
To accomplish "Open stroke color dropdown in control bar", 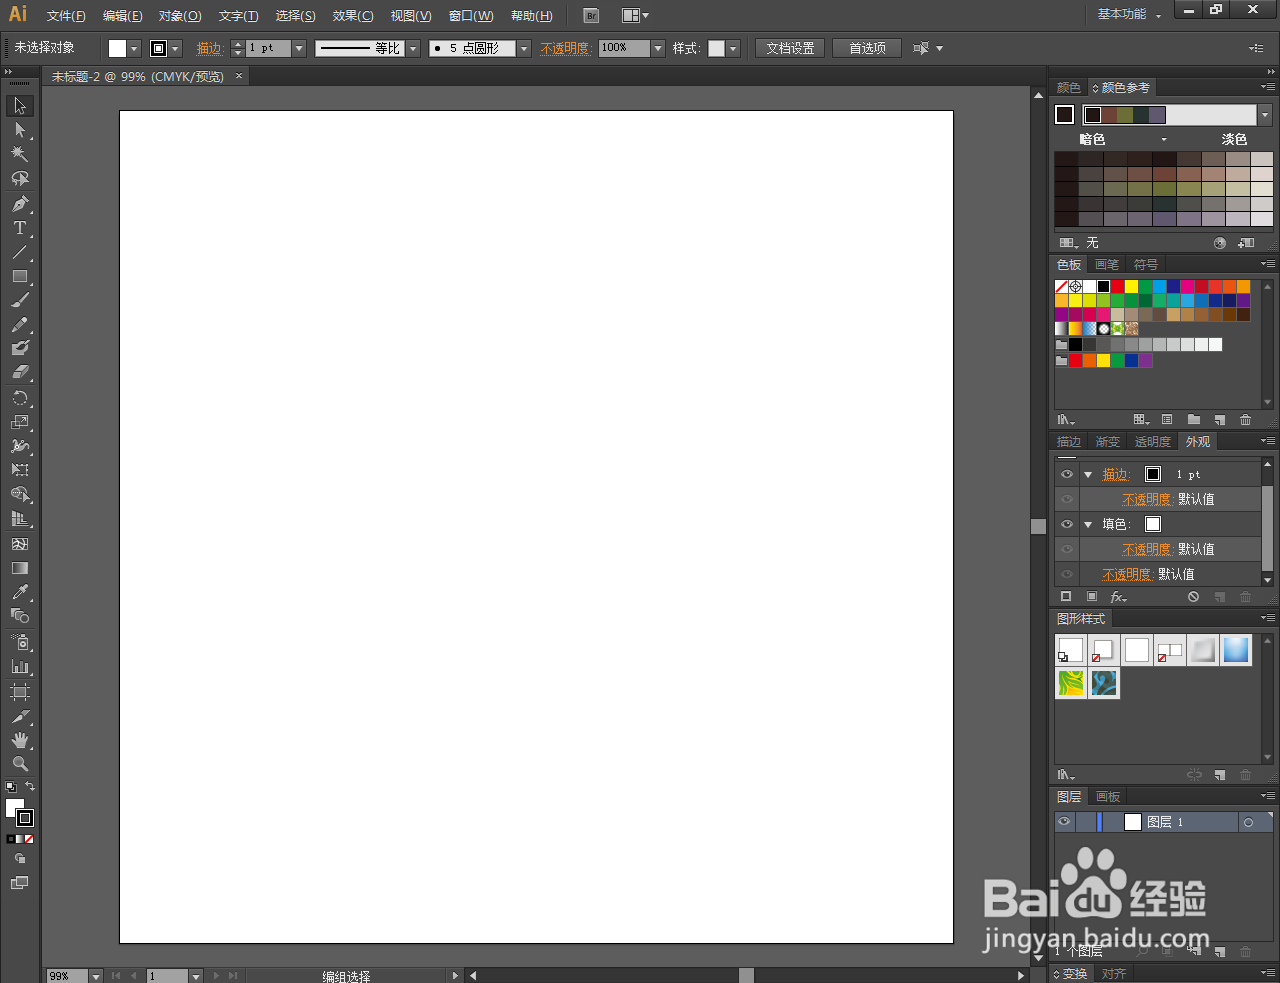I will click(x=175, y=48).
